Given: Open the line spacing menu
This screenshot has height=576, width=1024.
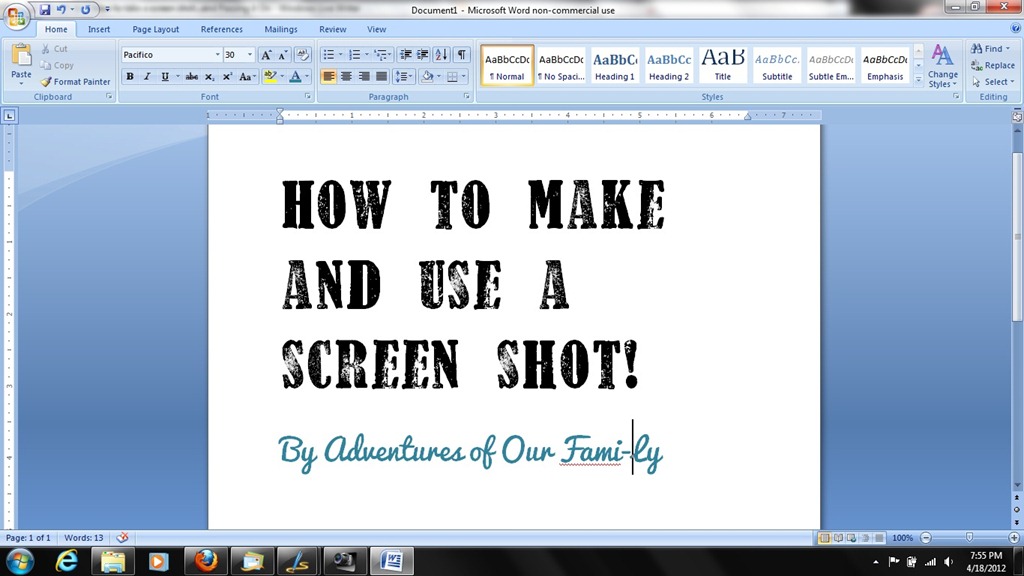Looking at the screenshot, I should (404, 76).
